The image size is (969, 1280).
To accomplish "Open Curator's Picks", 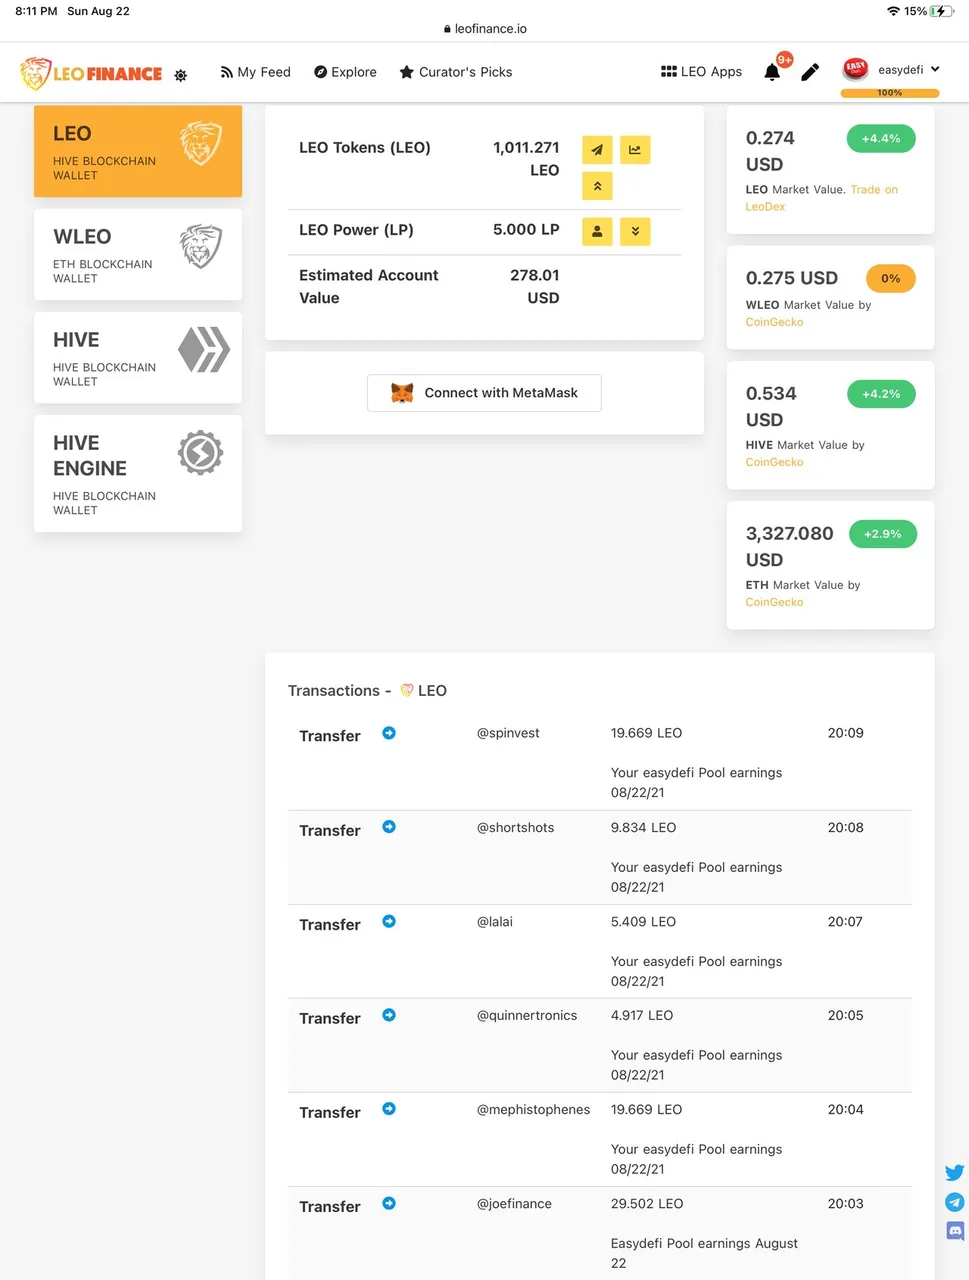I will point(456,72).
